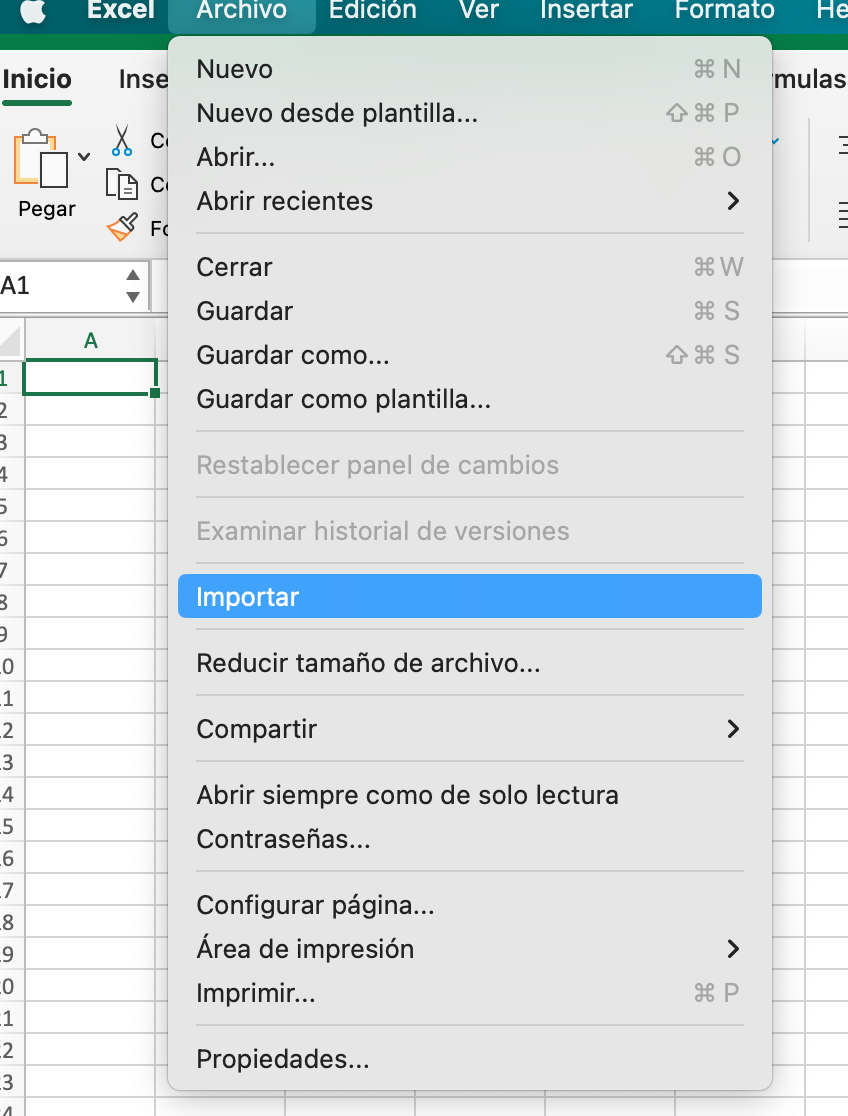Expand Abrir recientes submenu
Screen dimensions: 848x1116
coord(470,201)
